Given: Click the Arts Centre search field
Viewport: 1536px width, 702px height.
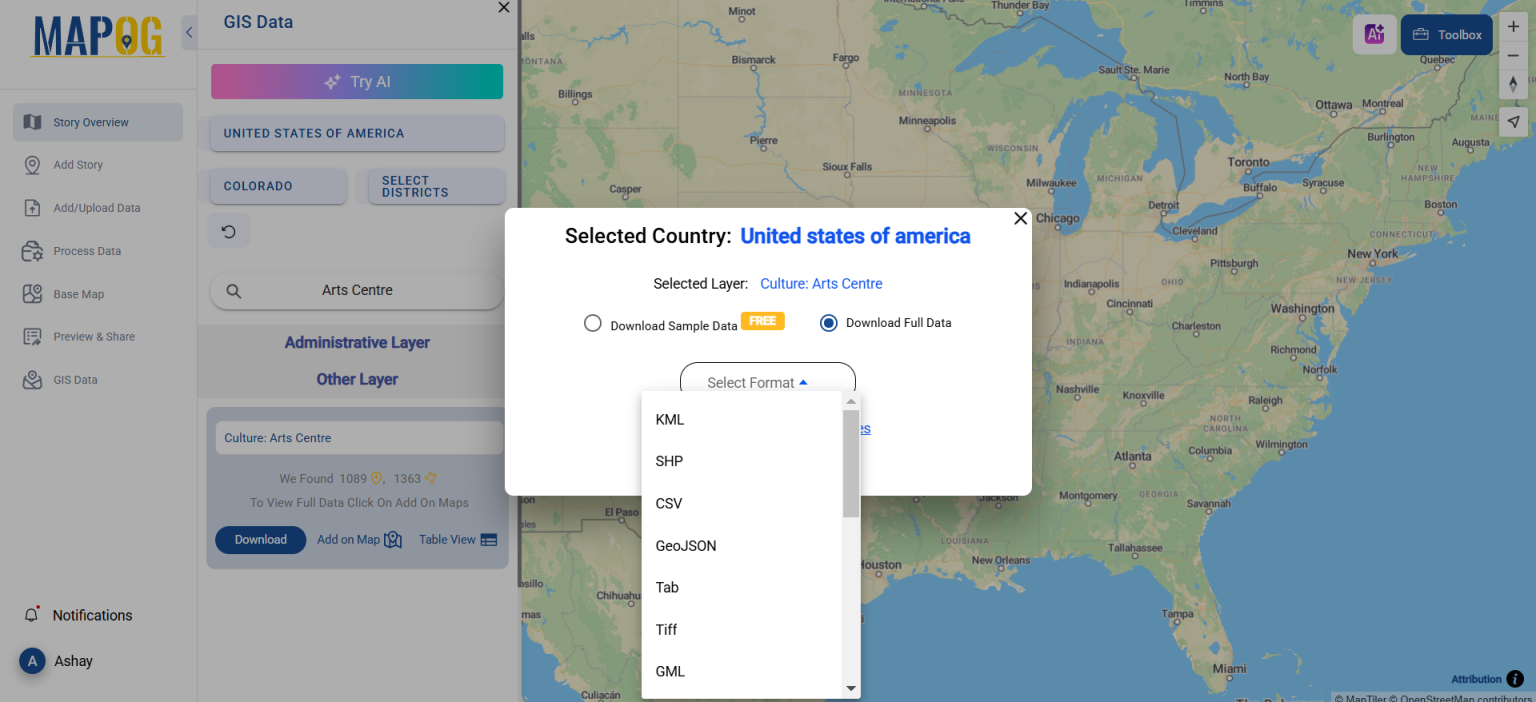Looking at the screenshot, I should point(357,291).
